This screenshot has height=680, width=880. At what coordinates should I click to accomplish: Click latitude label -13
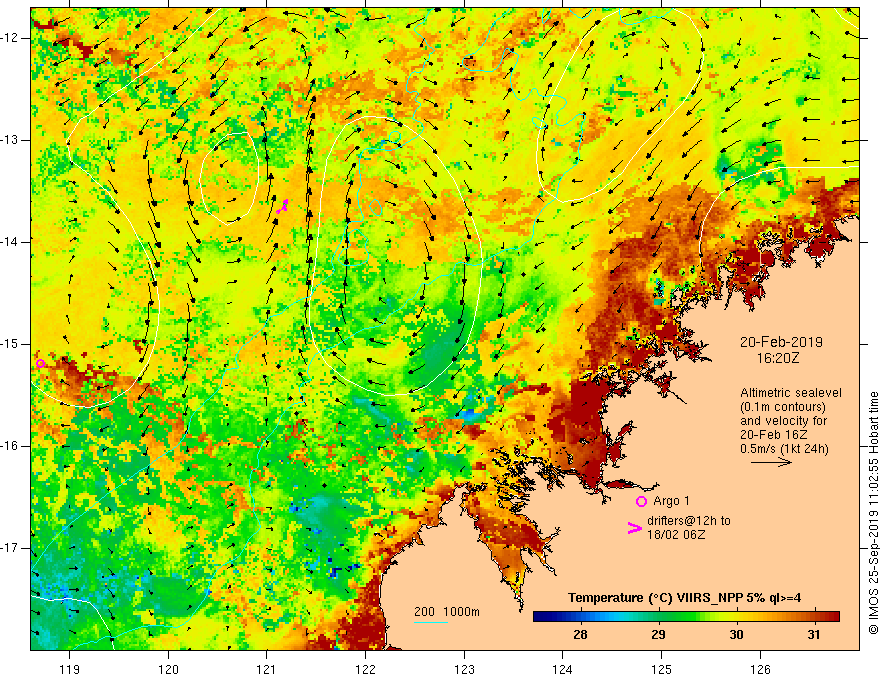tap(11, 140)
